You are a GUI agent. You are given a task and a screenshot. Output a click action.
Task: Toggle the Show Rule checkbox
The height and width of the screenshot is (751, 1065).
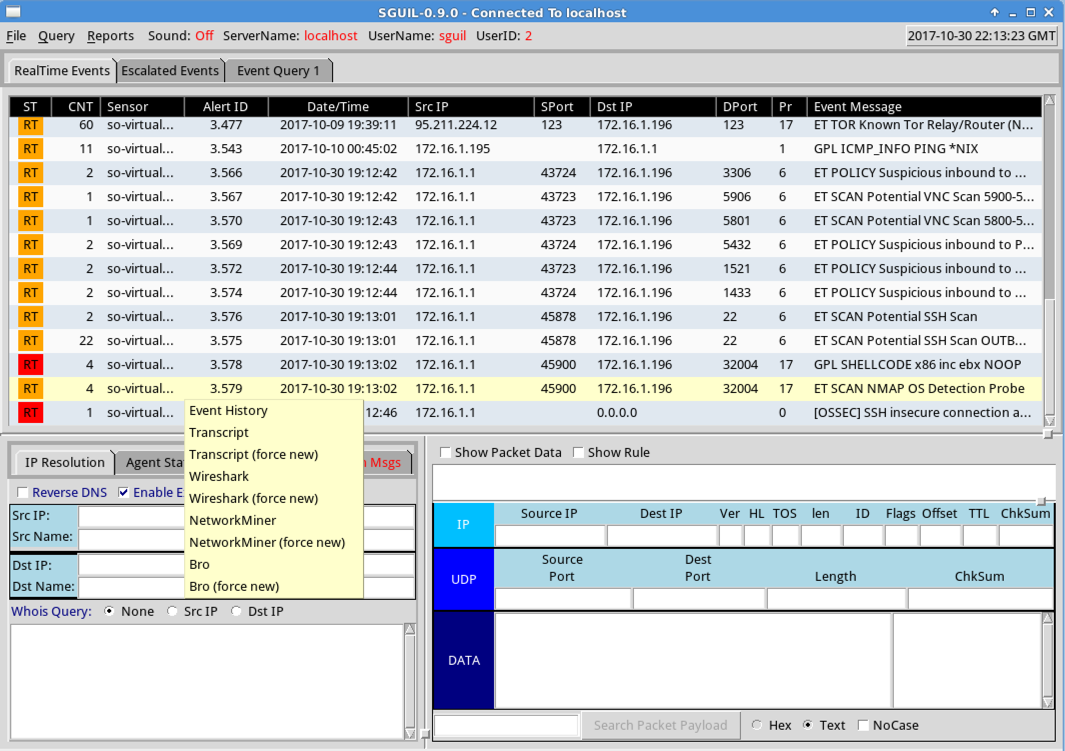[579, 453]
